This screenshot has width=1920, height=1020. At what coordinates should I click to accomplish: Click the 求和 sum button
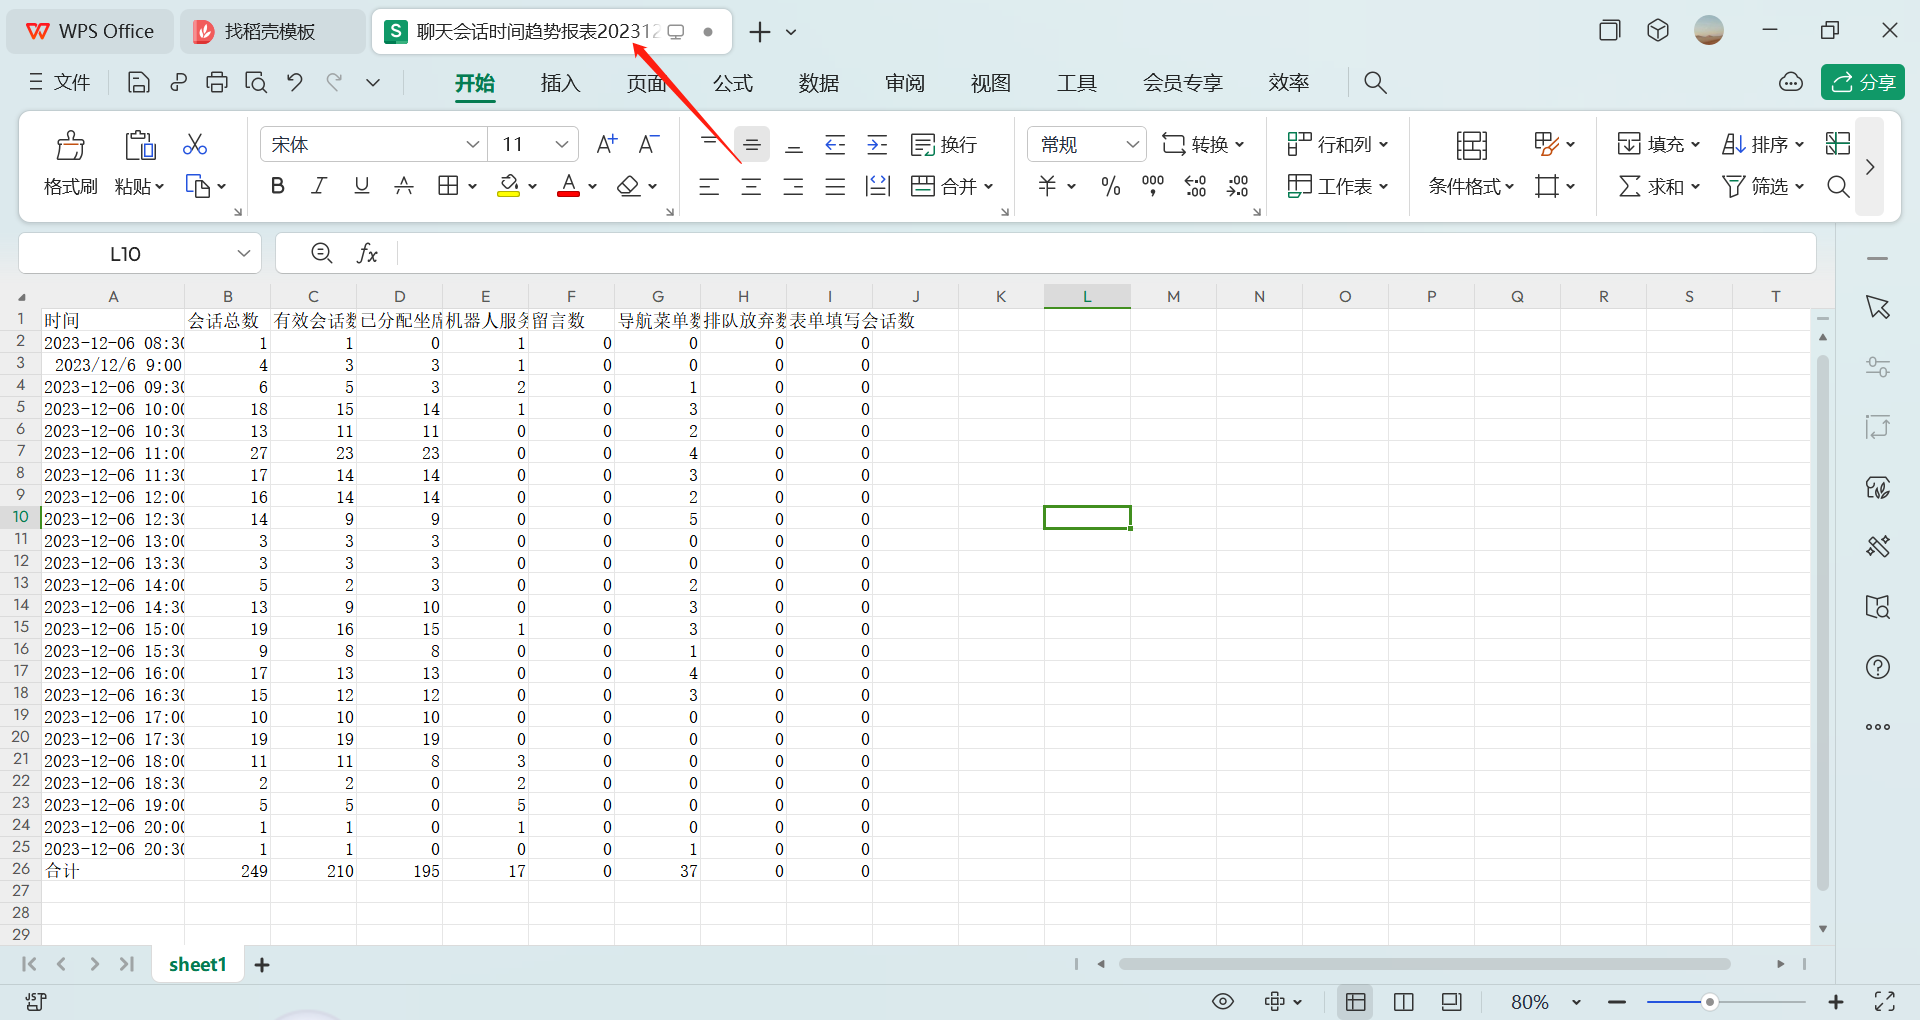1659,186
